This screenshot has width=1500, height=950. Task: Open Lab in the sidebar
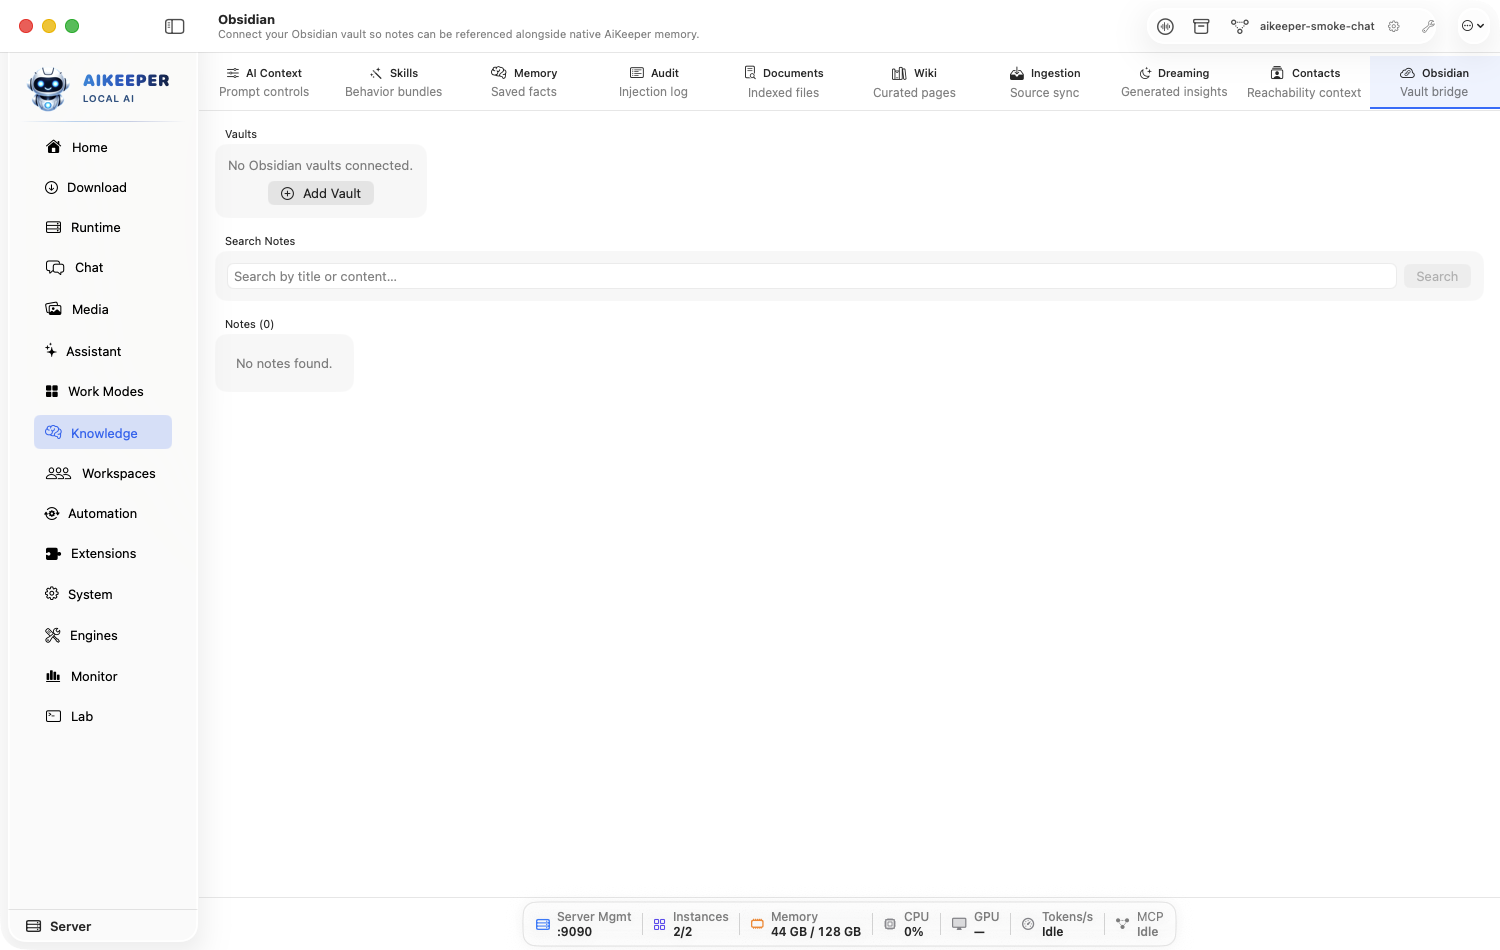pyautogui.click(x=103, y=716)
